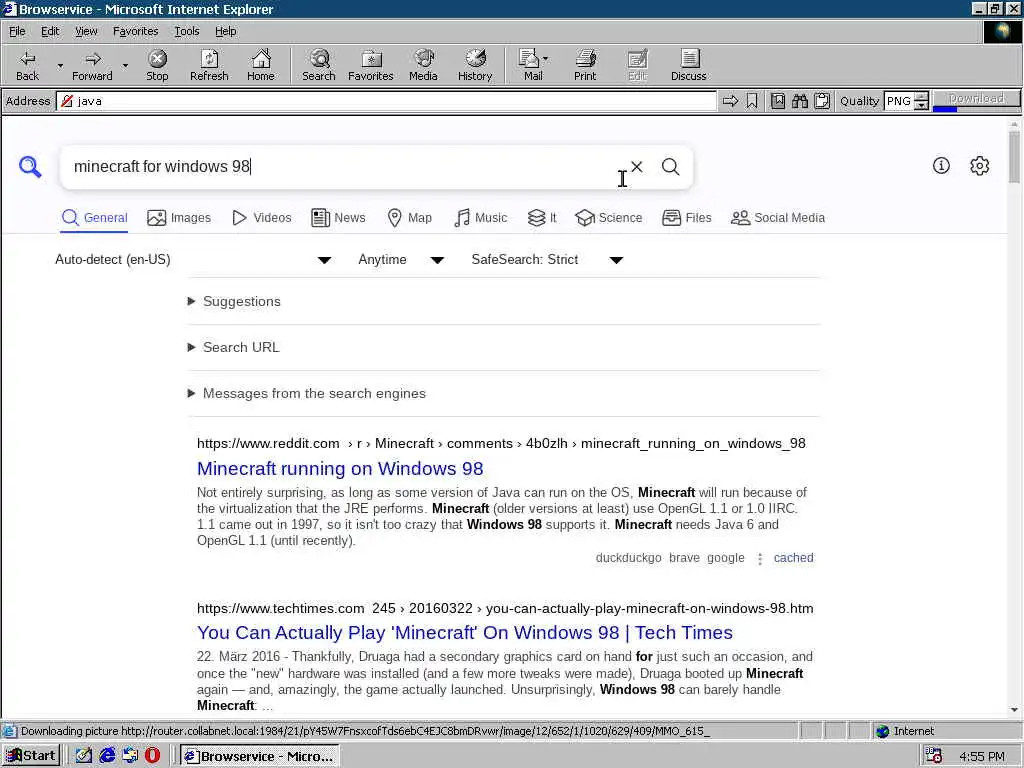This screenshot has width=1024, height=768.
Task: Open cached version of reddit result
Action: coord(793,558)
